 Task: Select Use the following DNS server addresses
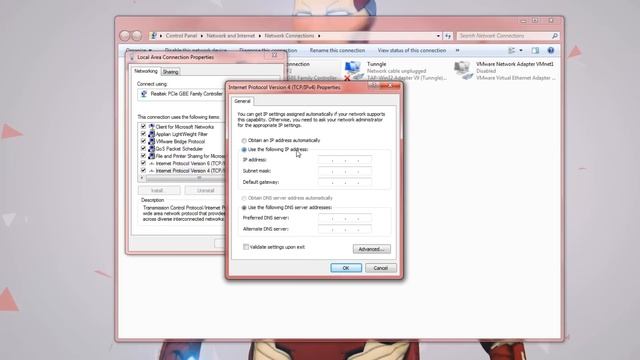click(244, 208)
